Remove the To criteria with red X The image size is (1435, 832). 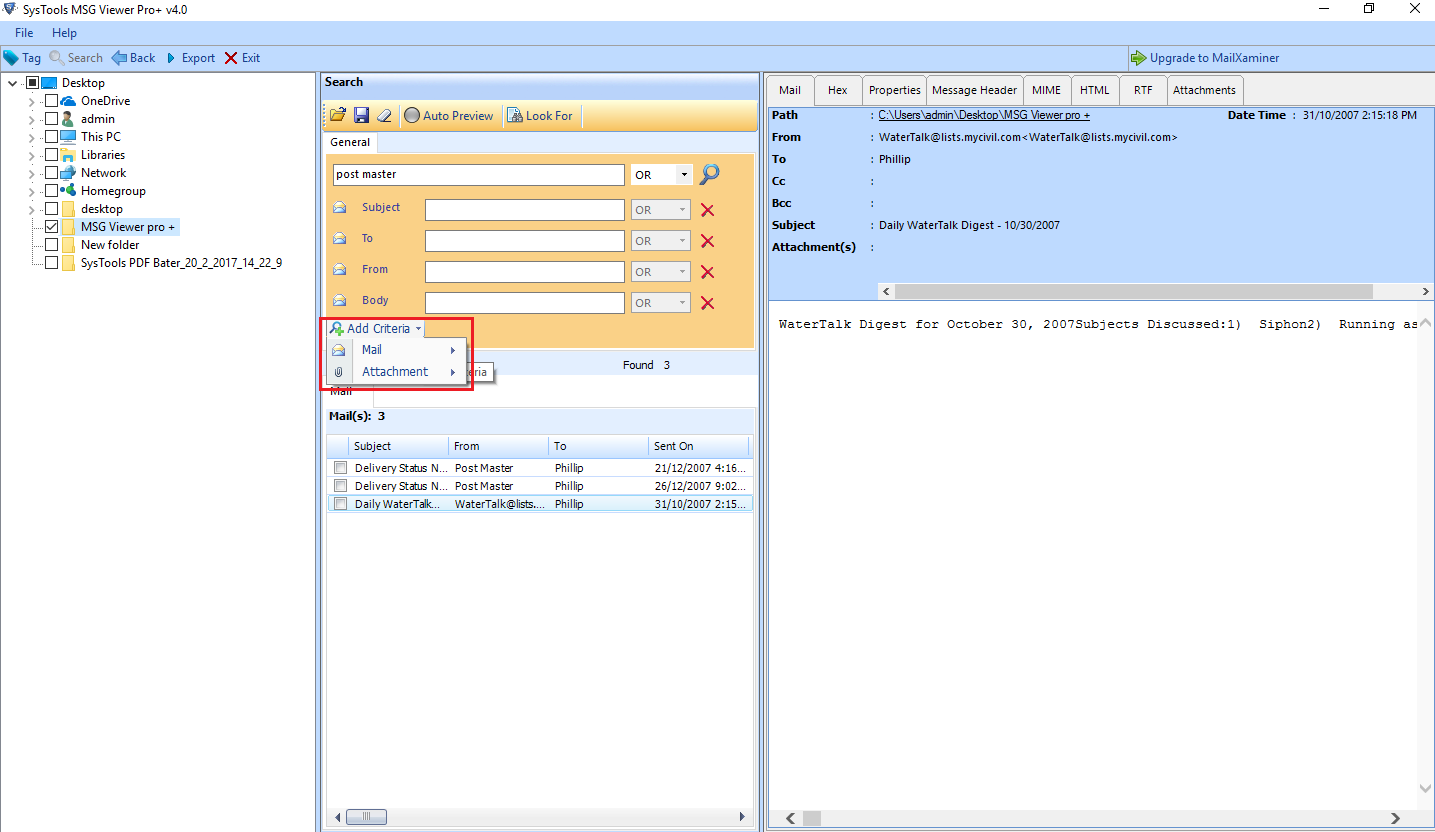[x=707, y=241]
